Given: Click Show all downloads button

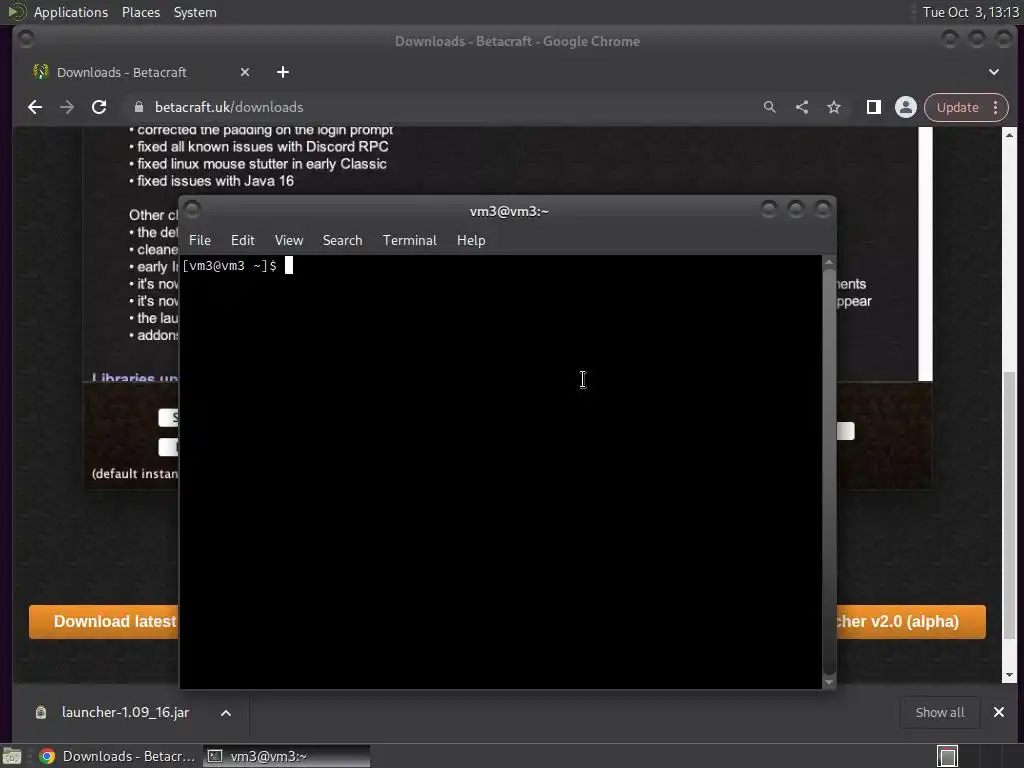Looking at the screenshot, I should pos(940,712).
